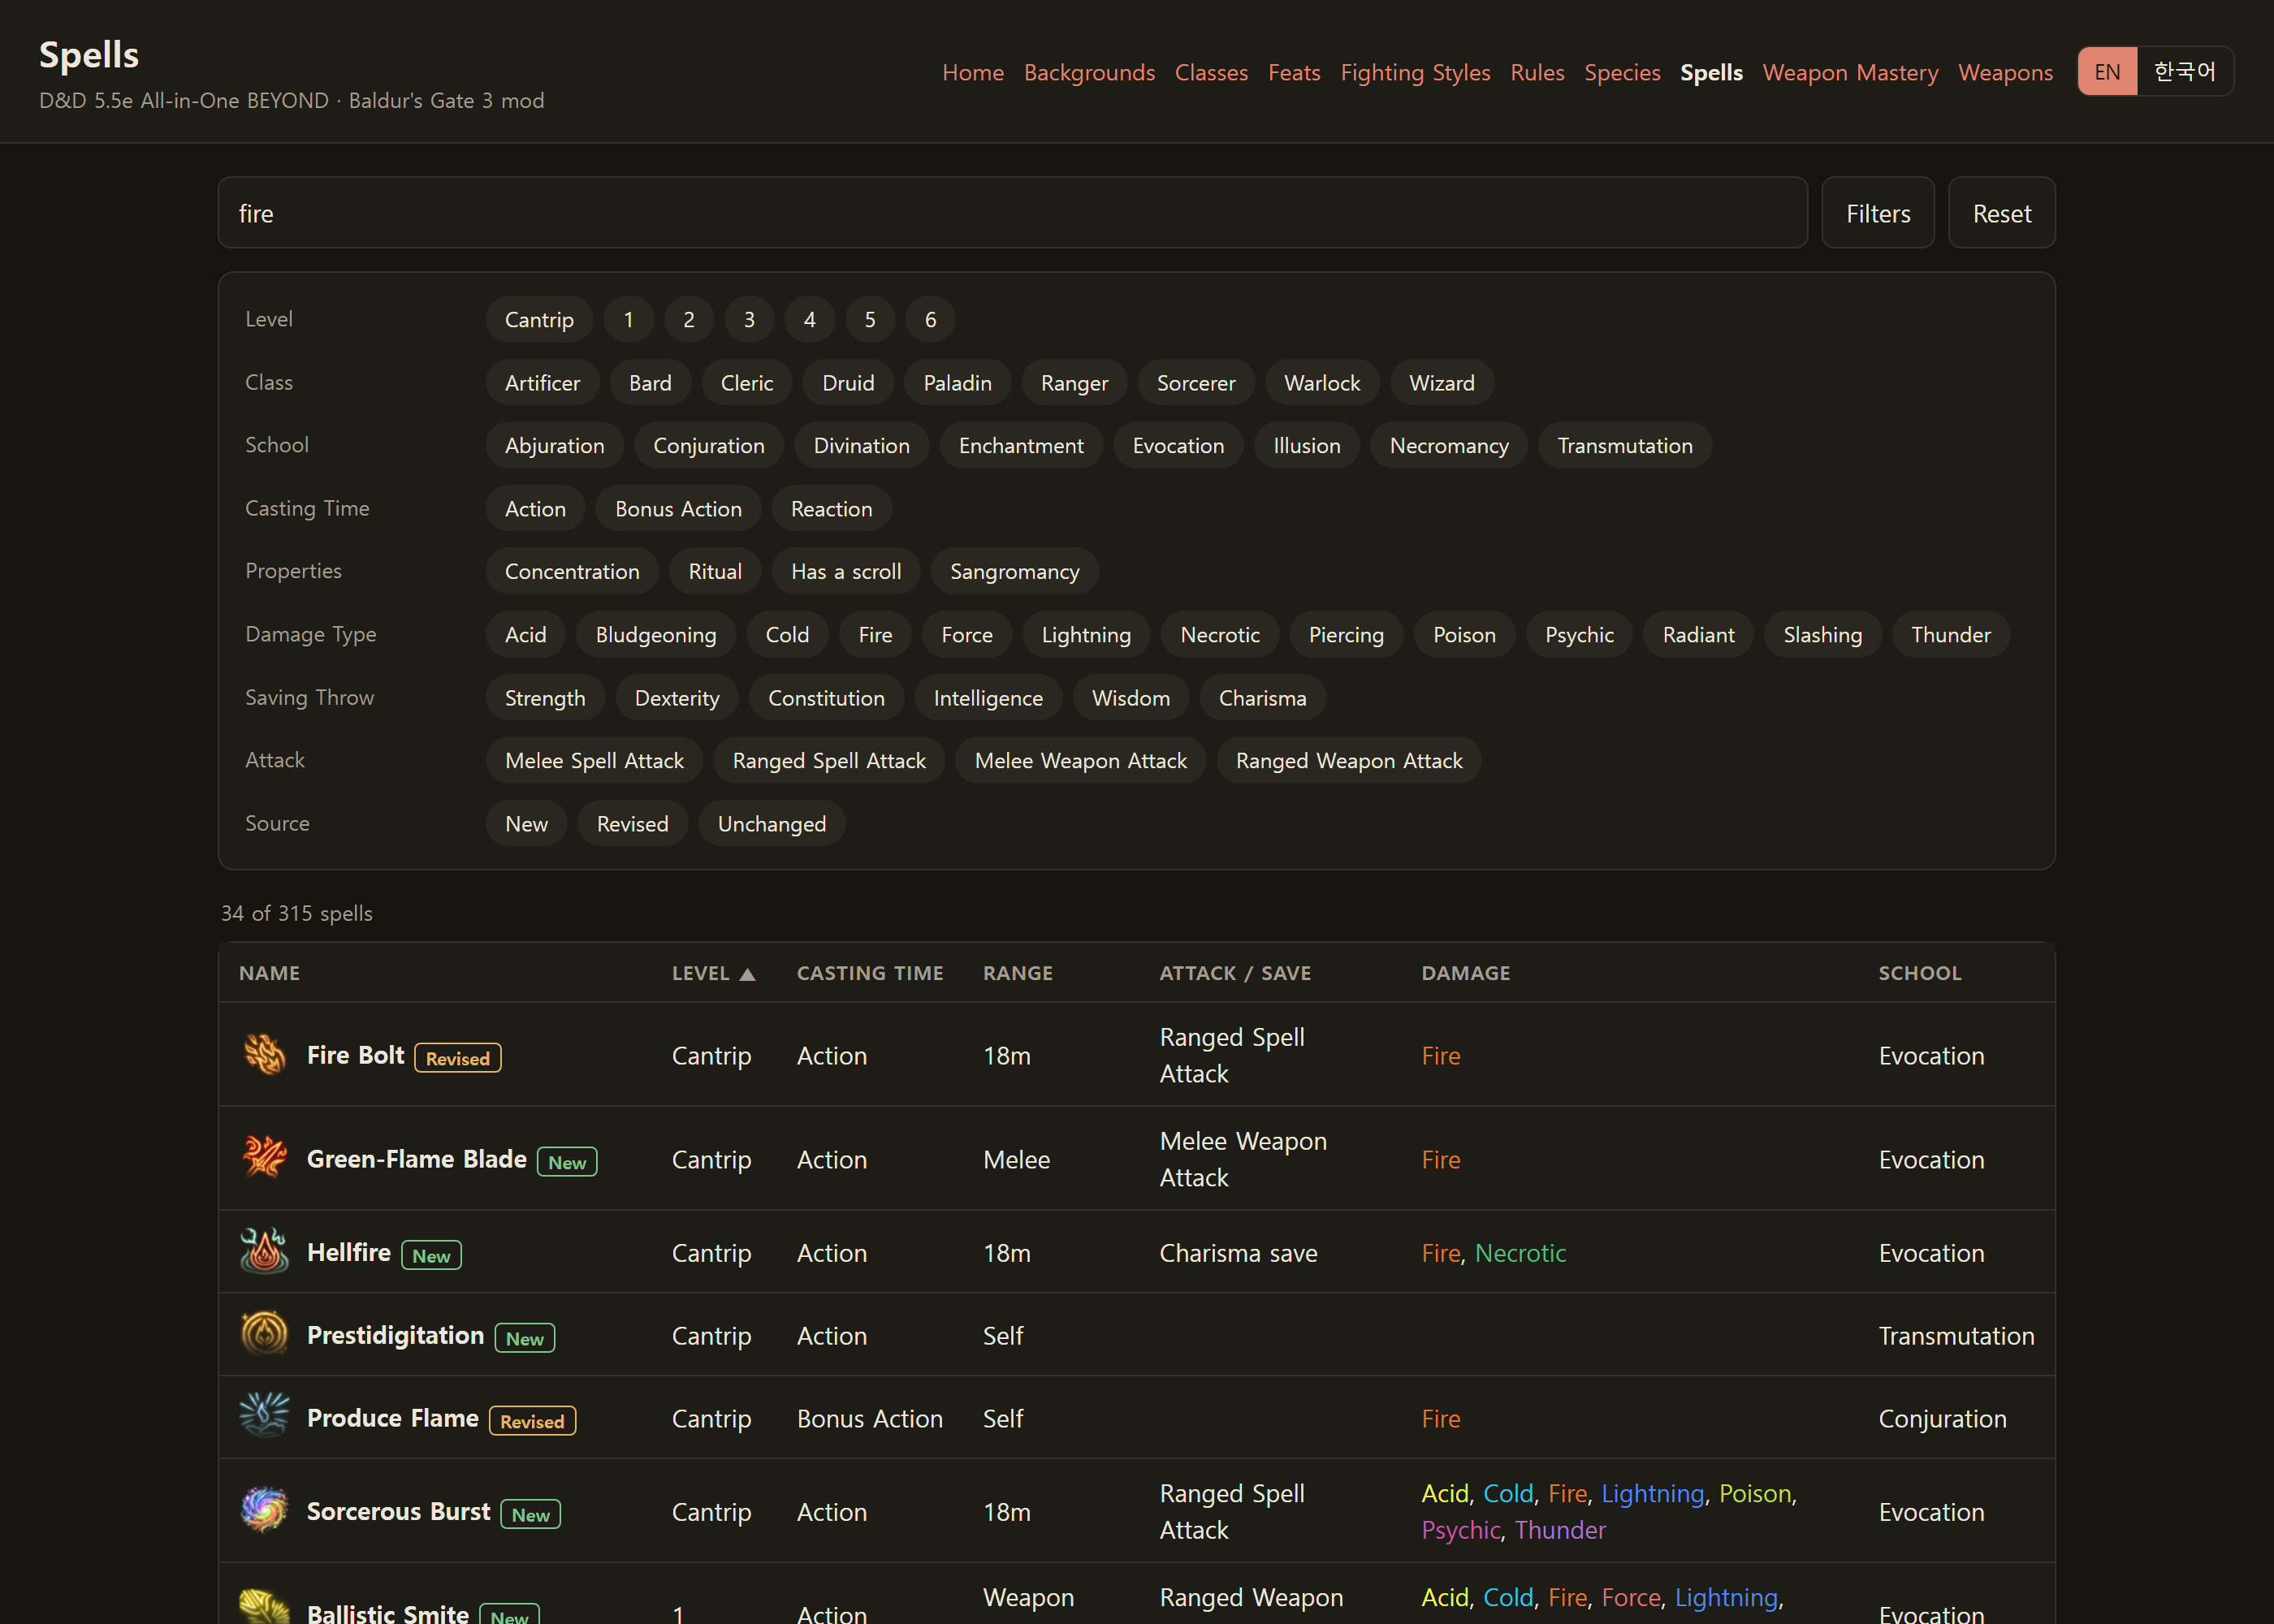Click the Spells site title
2274x1624 pixels.
pyautogui.click(x=89, y=55)
